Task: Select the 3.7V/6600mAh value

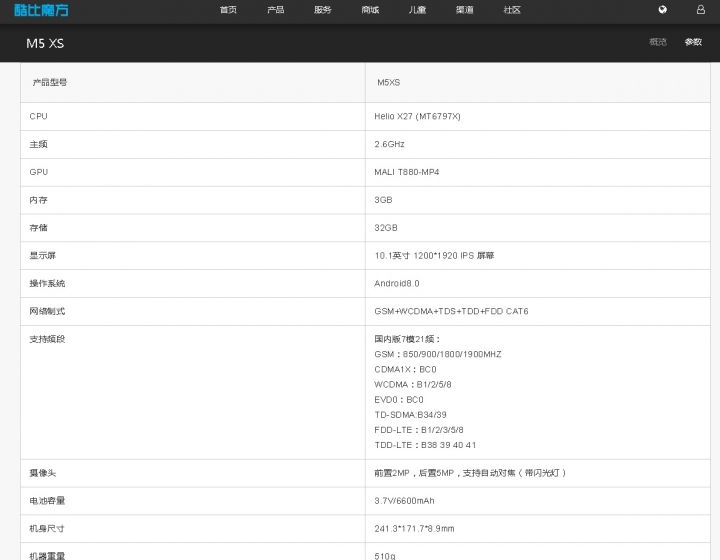Action: [404, 501]
